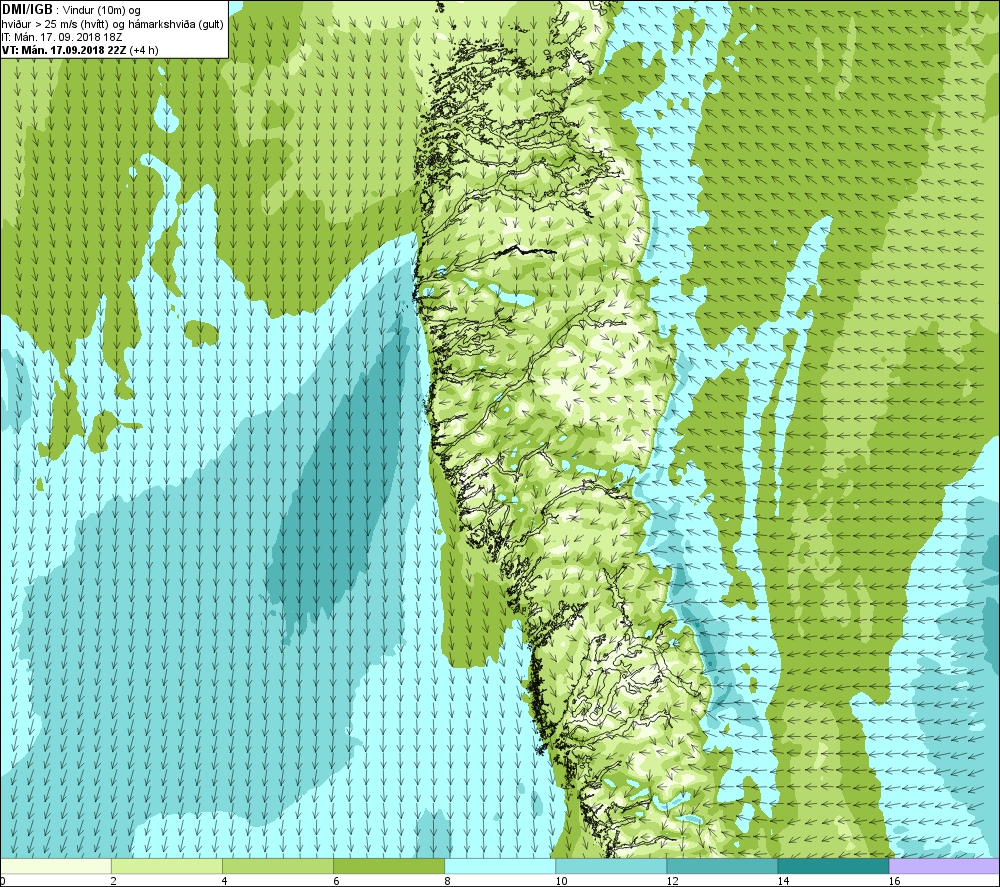Click the legend scale label "12"
The image size is (1000, 887).
[x=672, y=881]
